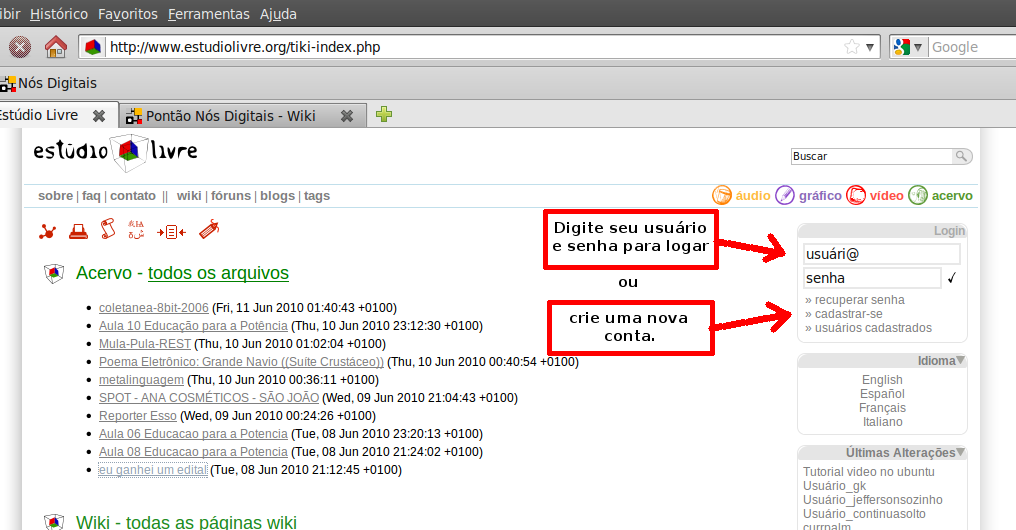Click the scroll history icon
This screenshot has height=530, width=1016.
(x=107, y=231)
